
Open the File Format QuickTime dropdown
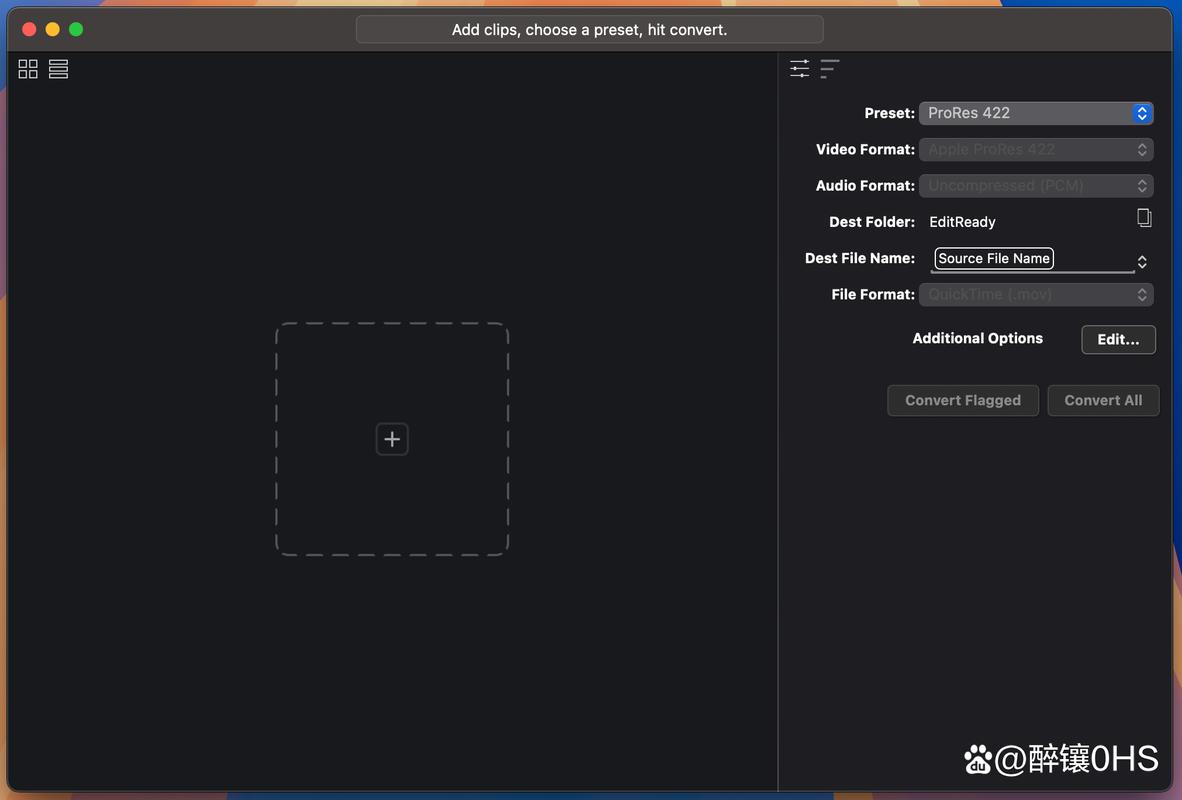(x=1036, y=295)
